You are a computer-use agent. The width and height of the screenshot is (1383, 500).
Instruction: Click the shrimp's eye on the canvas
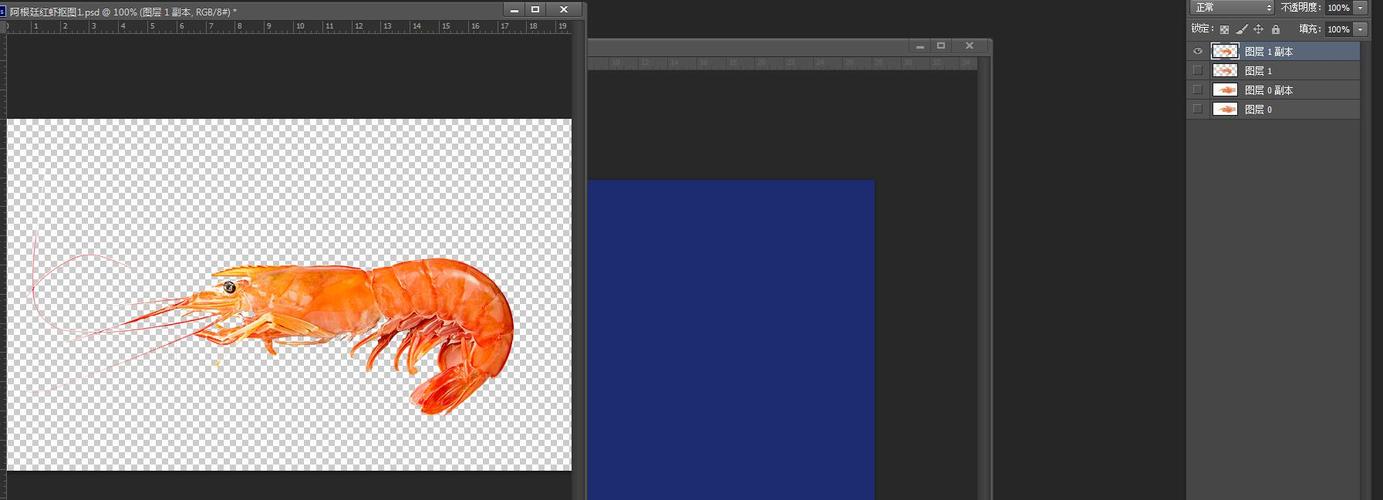click(229, 287)
